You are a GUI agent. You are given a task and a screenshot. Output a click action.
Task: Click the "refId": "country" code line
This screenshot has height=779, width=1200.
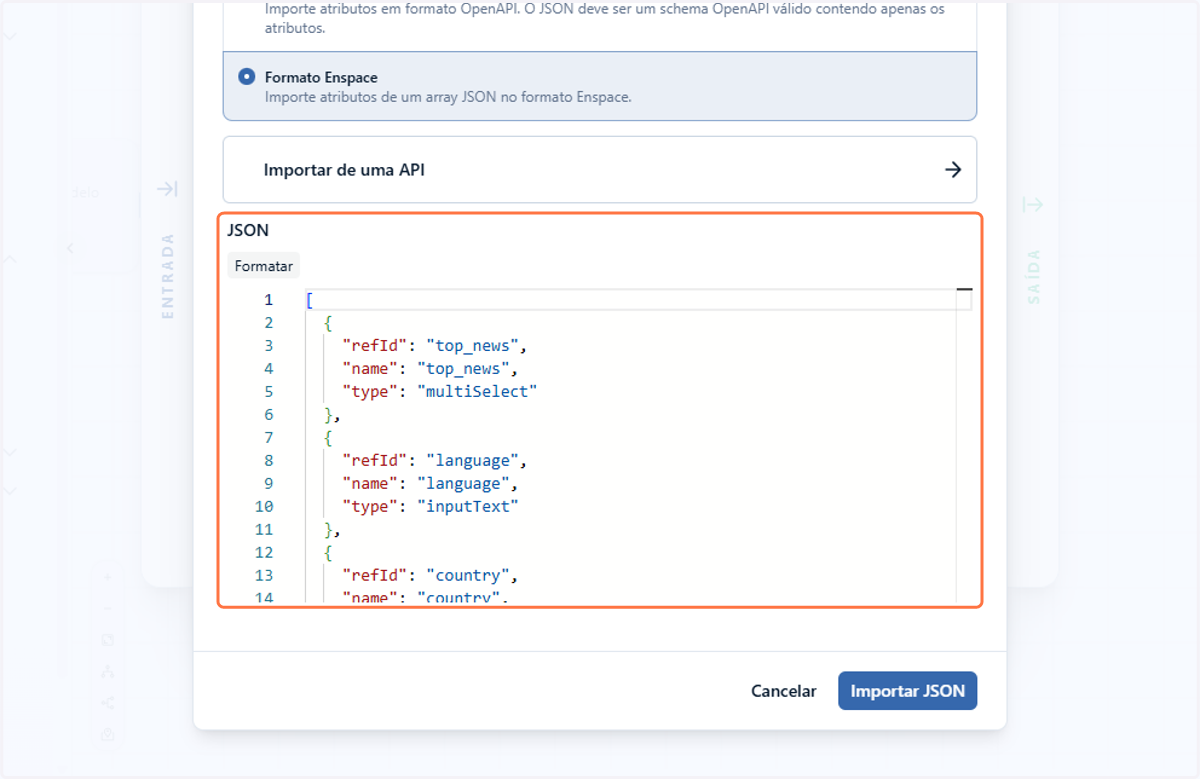click(430, 576)
